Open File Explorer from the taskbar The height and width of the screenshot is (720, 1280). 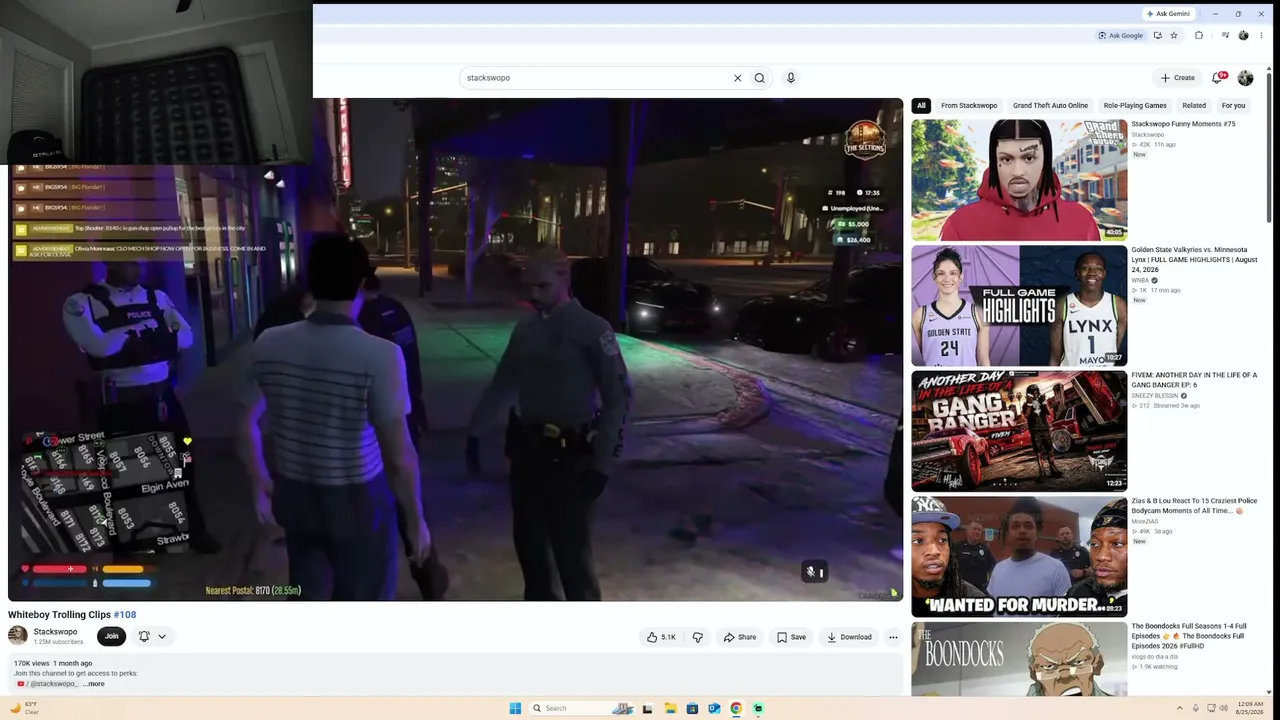(670, 708)
